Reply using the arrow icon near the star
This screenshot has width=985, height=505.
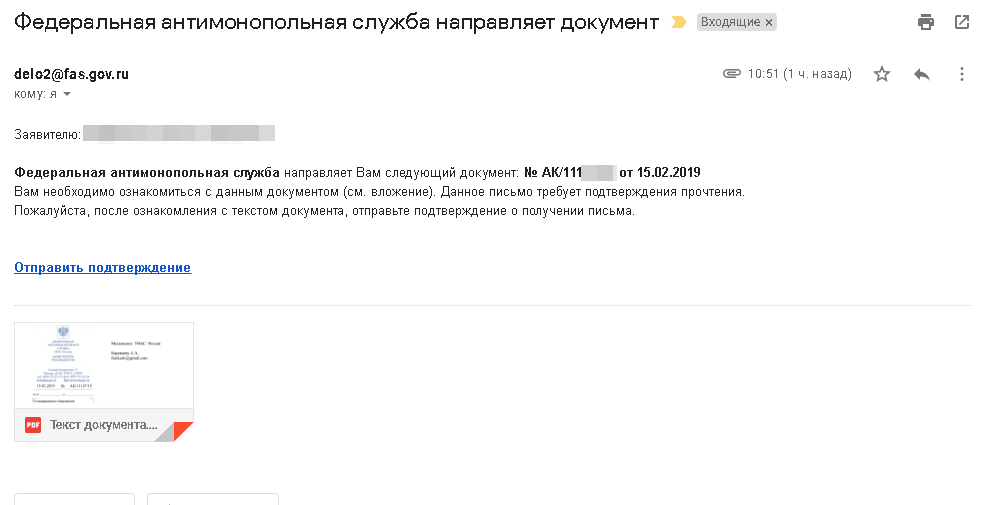pos(922,74)
